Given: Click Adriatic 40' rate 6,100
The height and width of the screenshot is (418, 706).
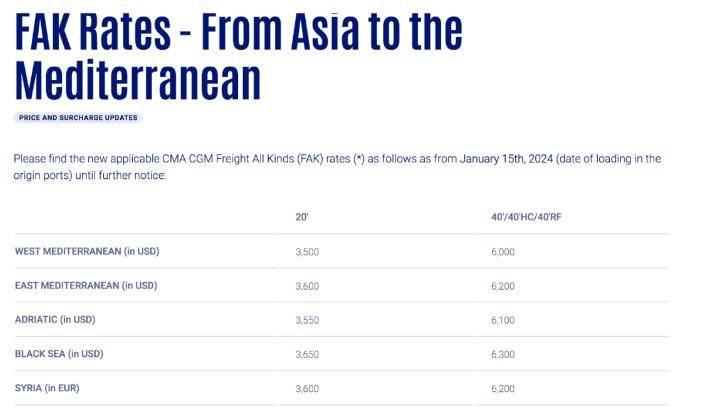Looking at the screenshot, I should click(502, 320).
